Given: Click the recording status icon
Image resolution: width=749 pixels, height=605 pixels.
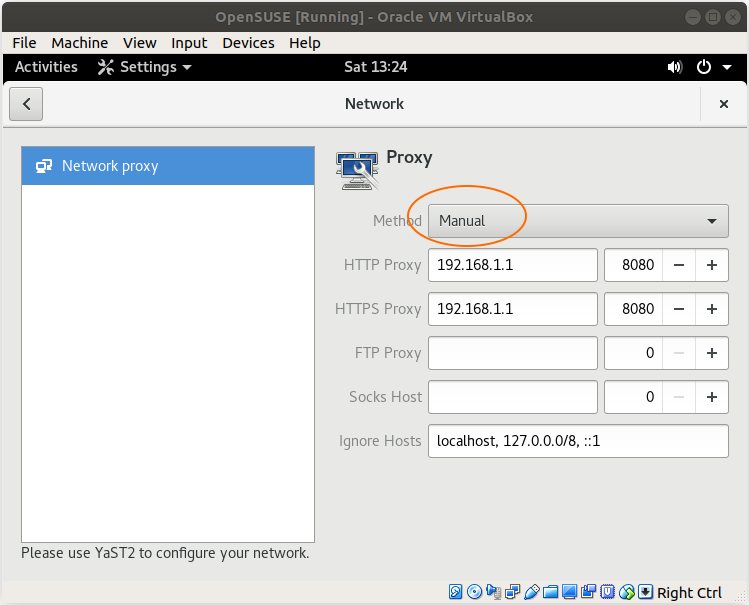Looking at the screenshot, I should [x=588, y=592].
